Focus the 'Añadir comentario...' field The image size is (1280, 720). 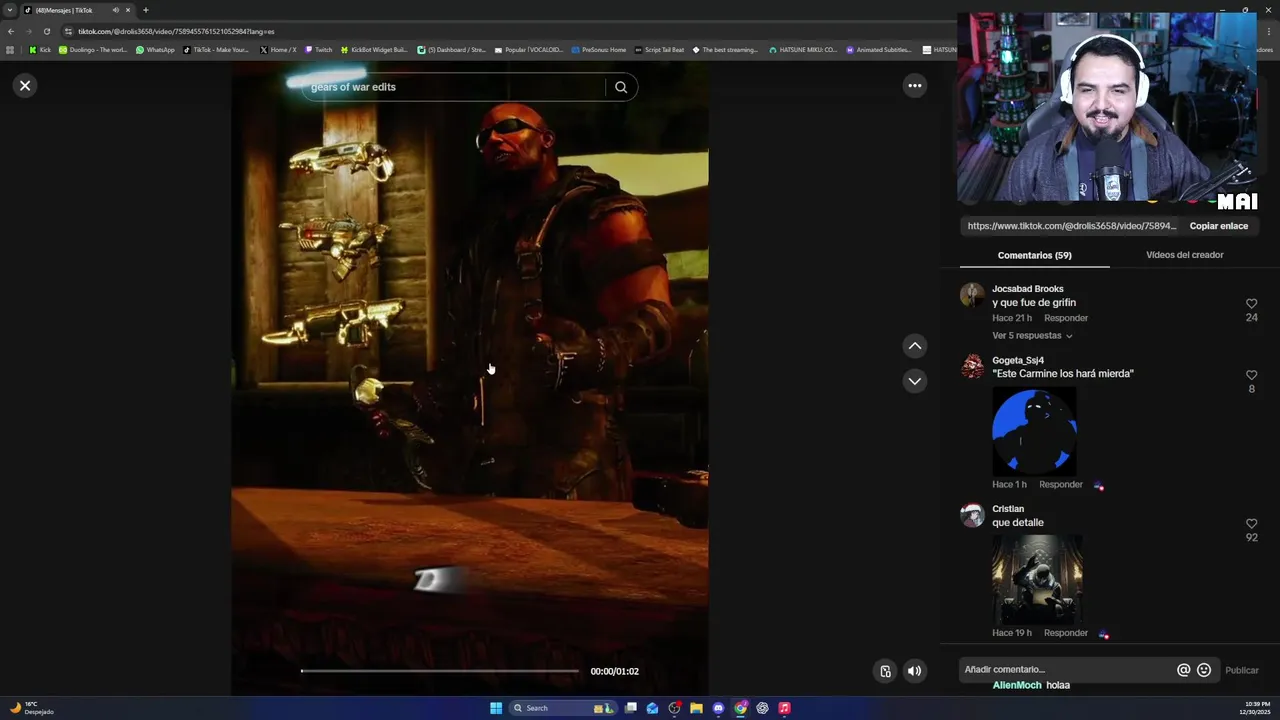coord(1068,670)
